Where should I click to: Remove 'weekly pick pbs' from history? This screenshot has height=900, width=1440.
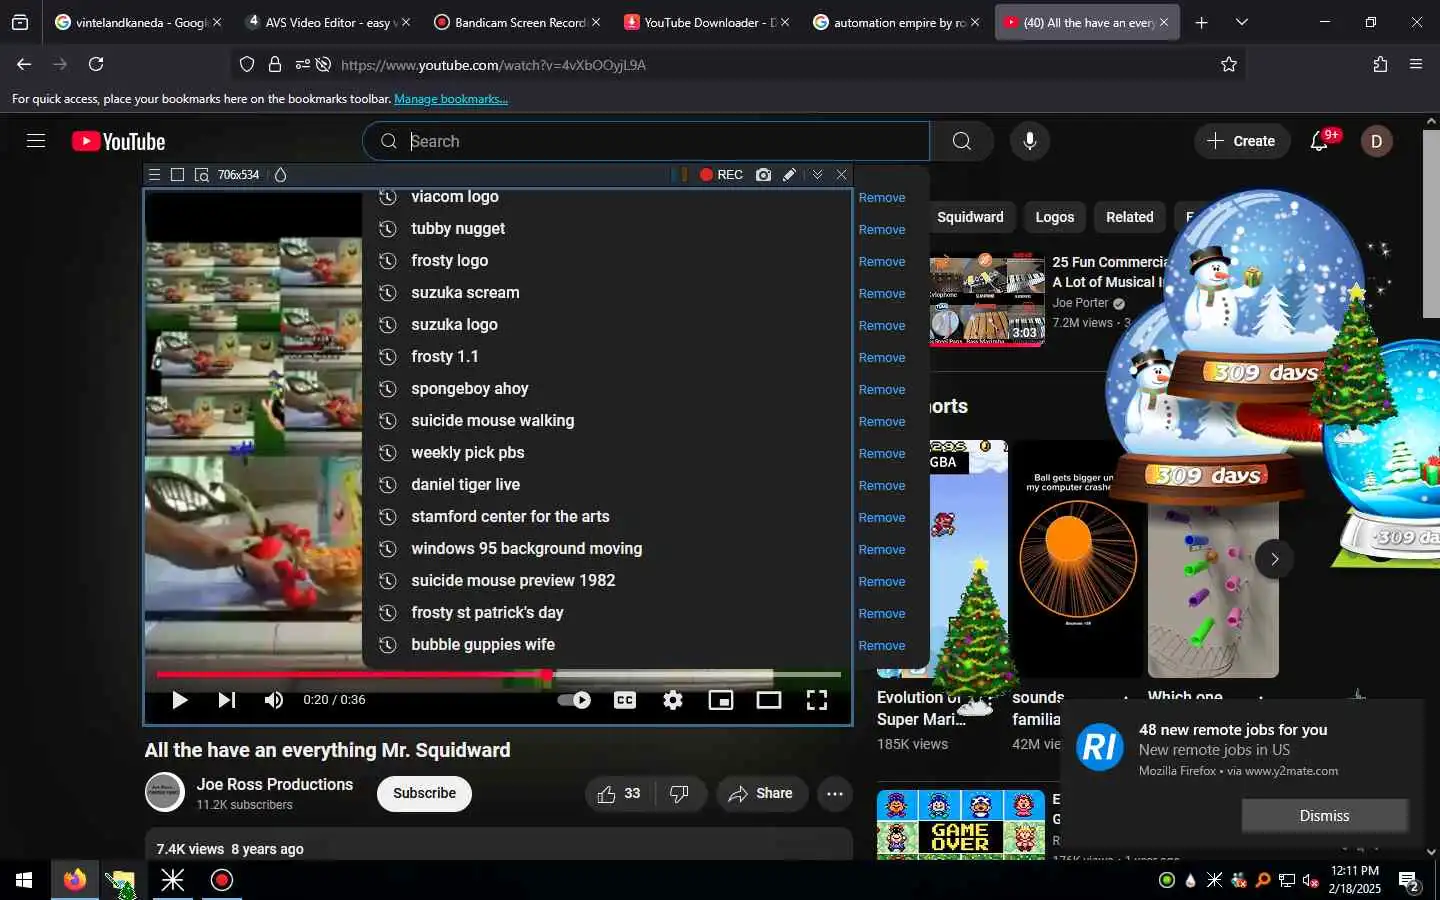click(882, 454)
